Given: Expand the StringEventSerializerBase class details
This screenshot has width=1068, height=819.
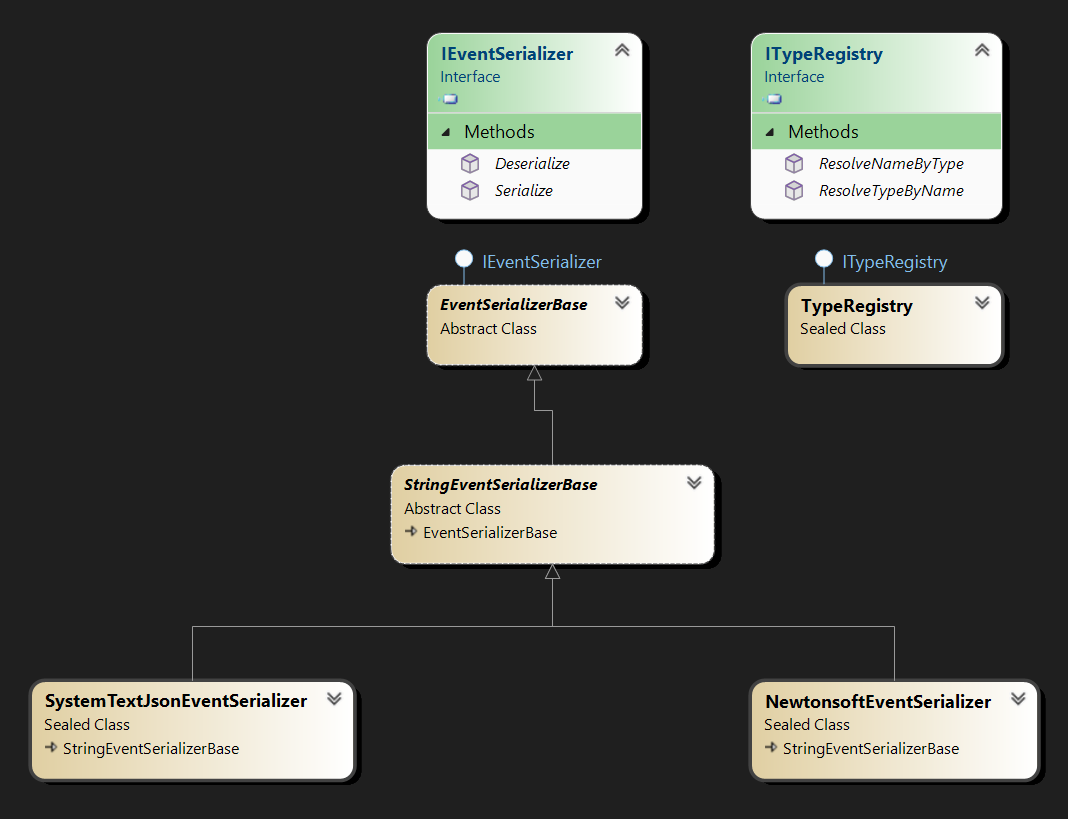Looking at the screenshot, I should click(694, 482).
